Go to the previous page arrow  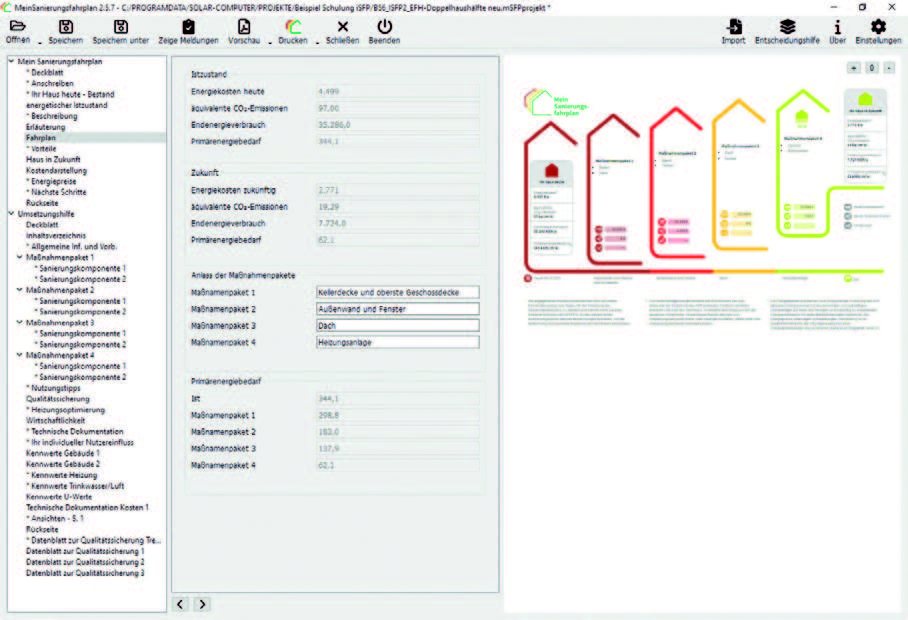point(180,604)
